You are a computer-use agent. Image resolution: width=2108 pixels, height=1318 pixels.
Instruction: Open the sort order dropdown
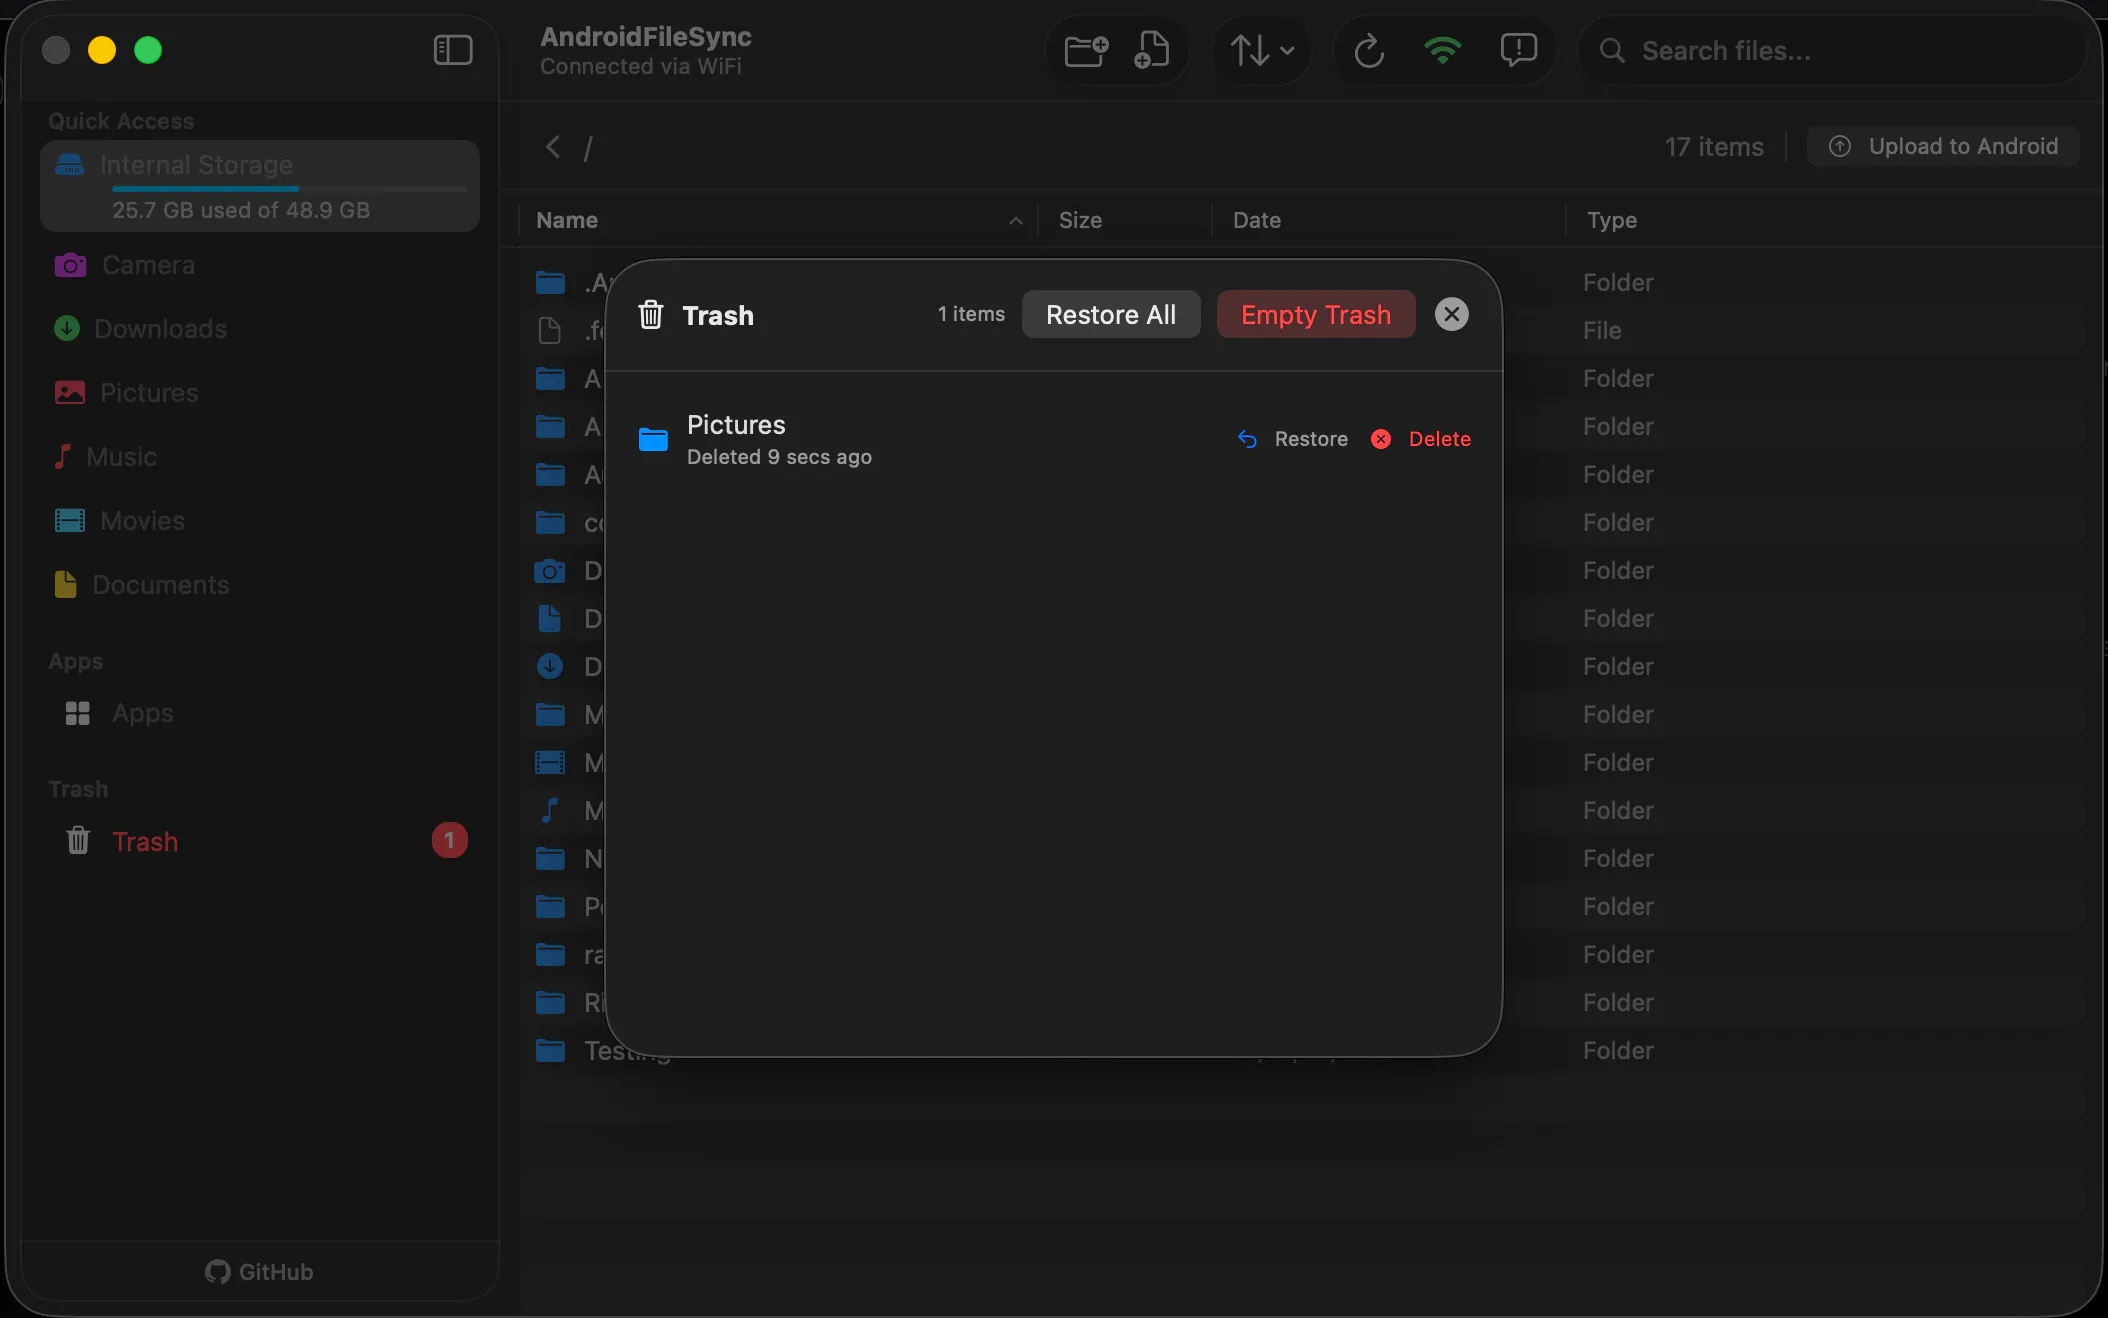click(1262, 50)
